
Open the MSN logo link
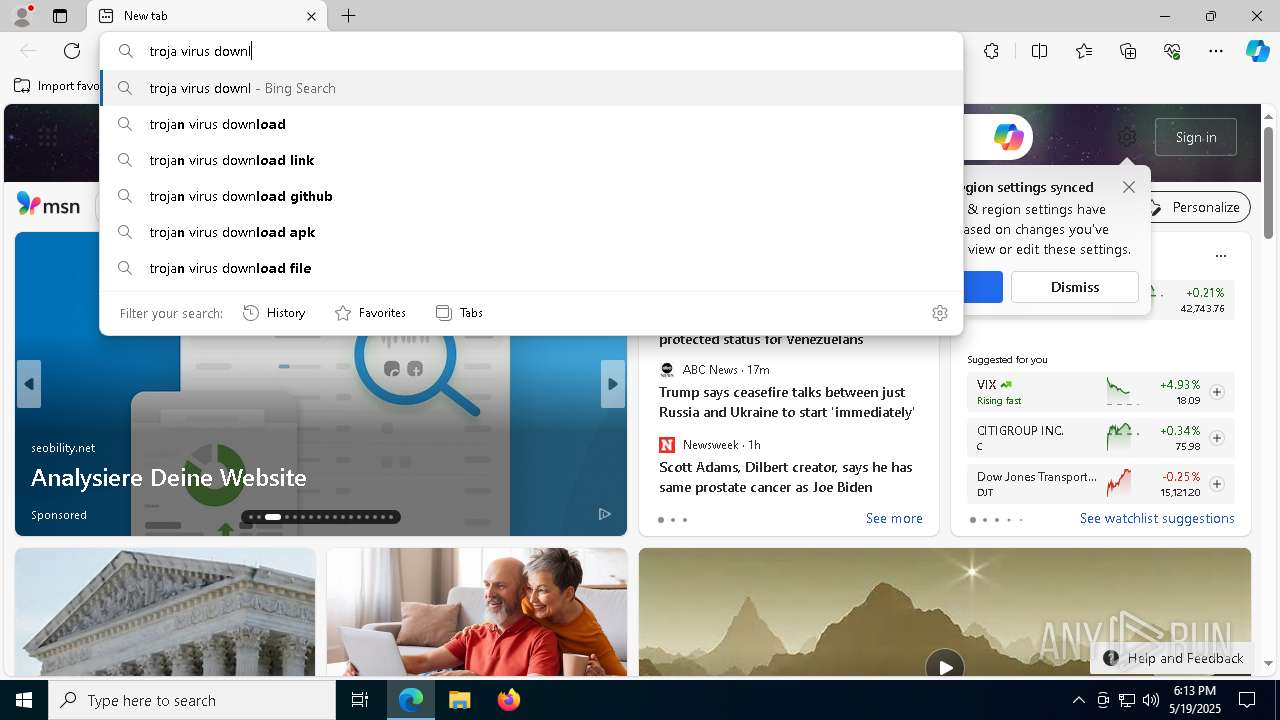pos(48,205)
